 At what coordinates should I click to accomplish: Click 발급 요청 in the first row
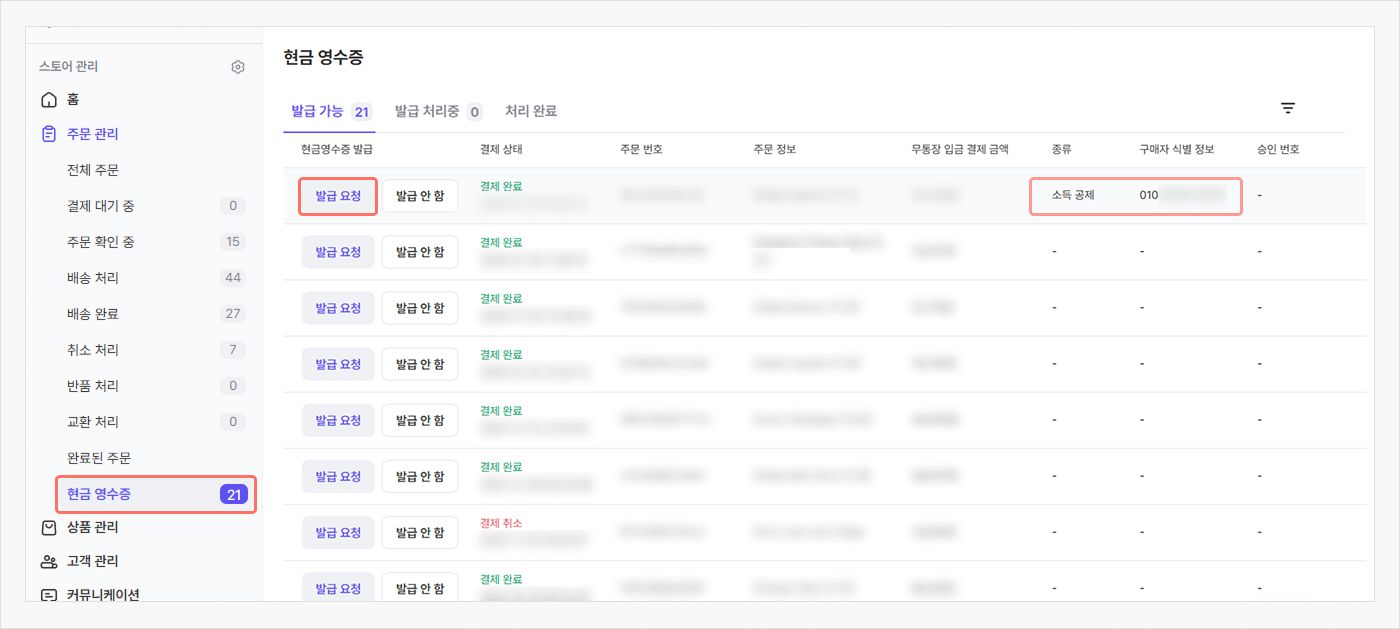(x=338, y=196)
